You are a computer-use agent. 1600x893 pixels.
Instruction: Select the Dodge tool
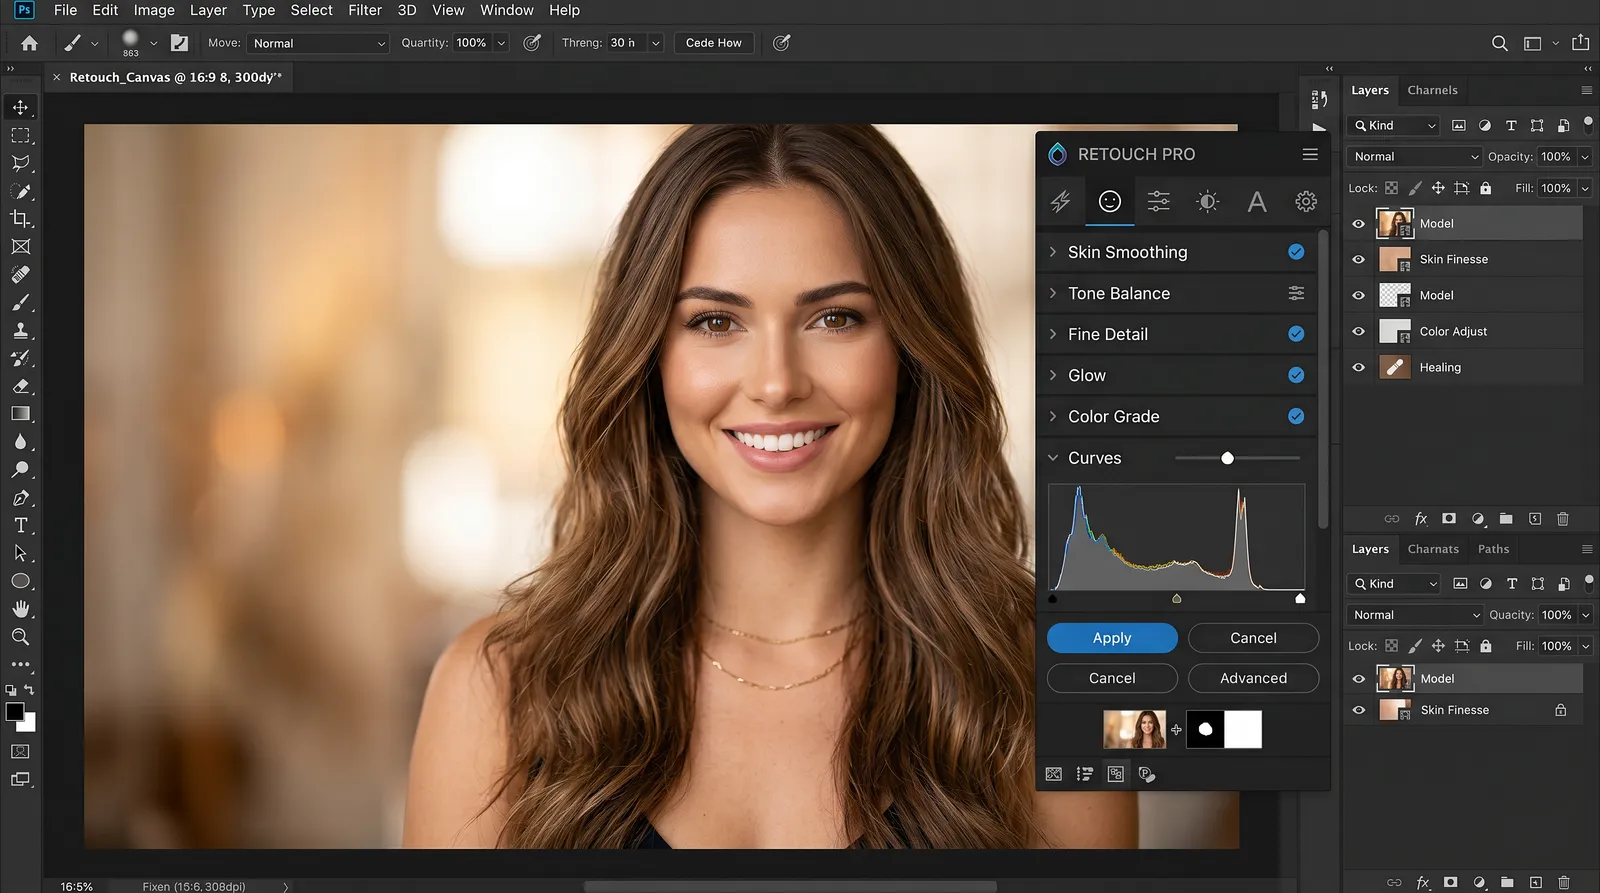click(20, 469)
